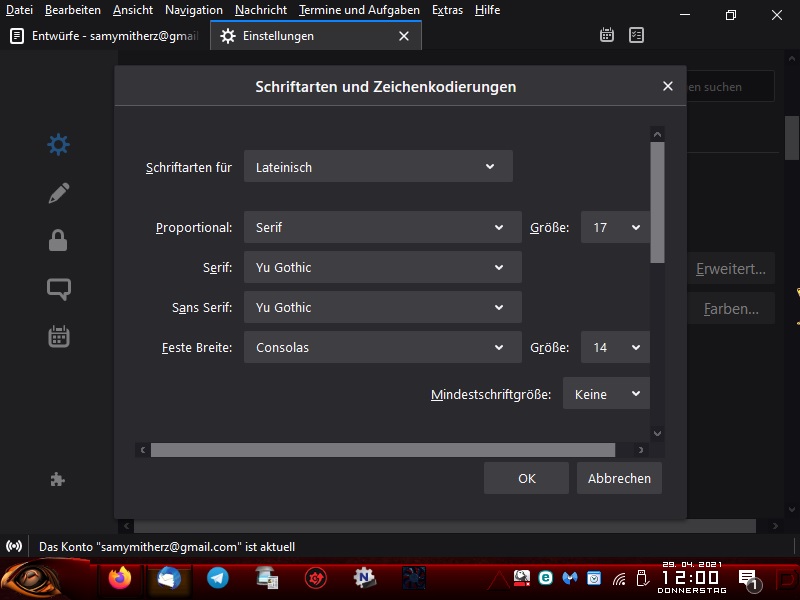Open the tasks tab icon in toolbar
The image size is (800, 600).
(636, 35)
